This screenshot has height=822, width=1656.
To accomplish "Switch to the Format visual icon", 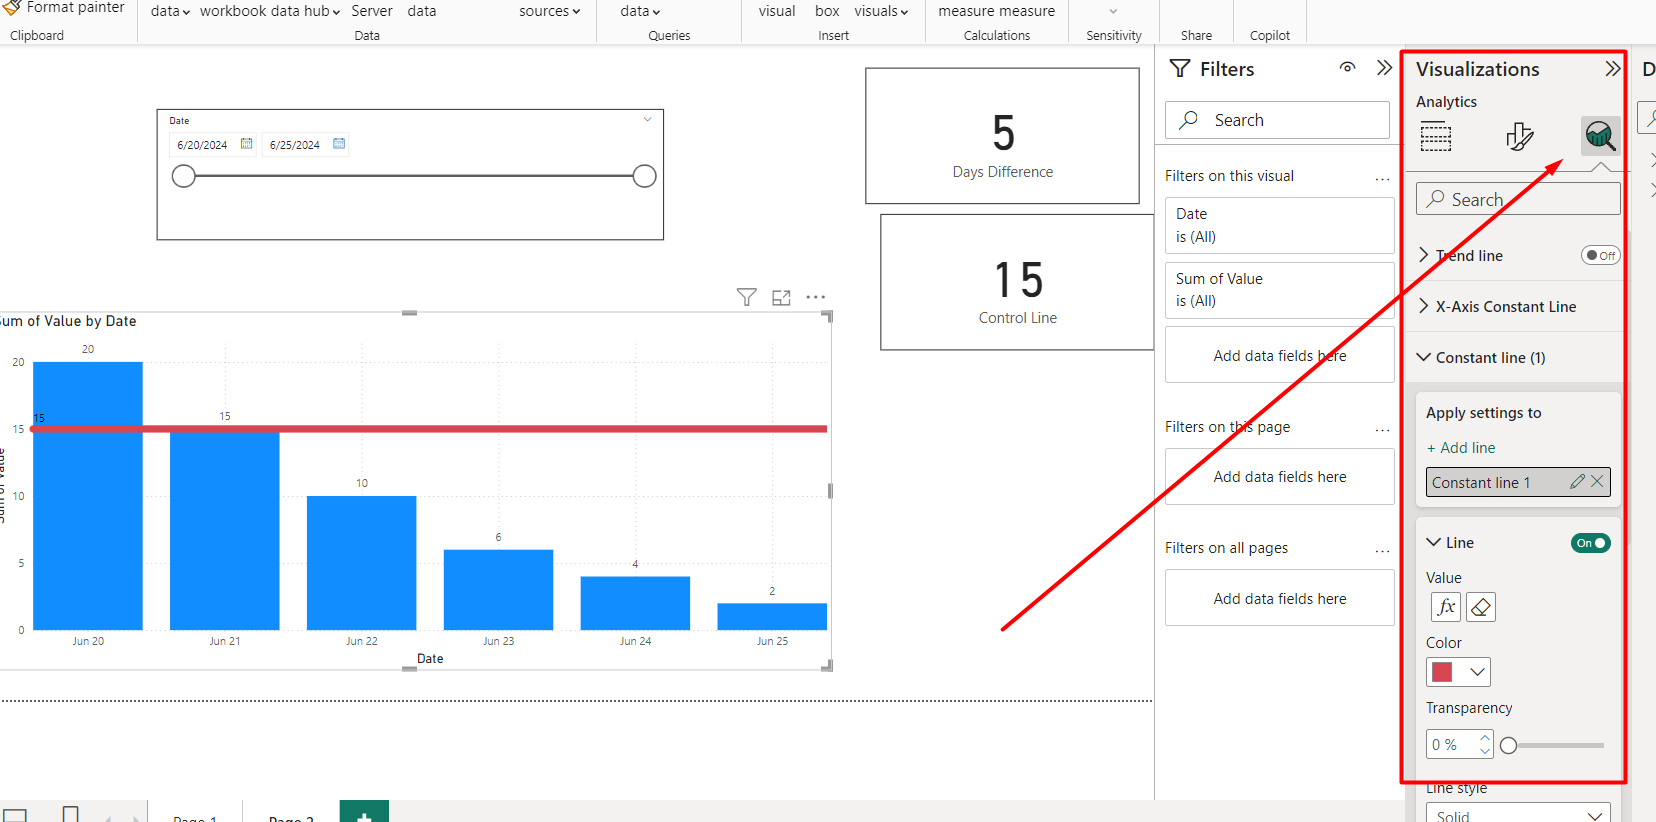I will (1519, 136).
